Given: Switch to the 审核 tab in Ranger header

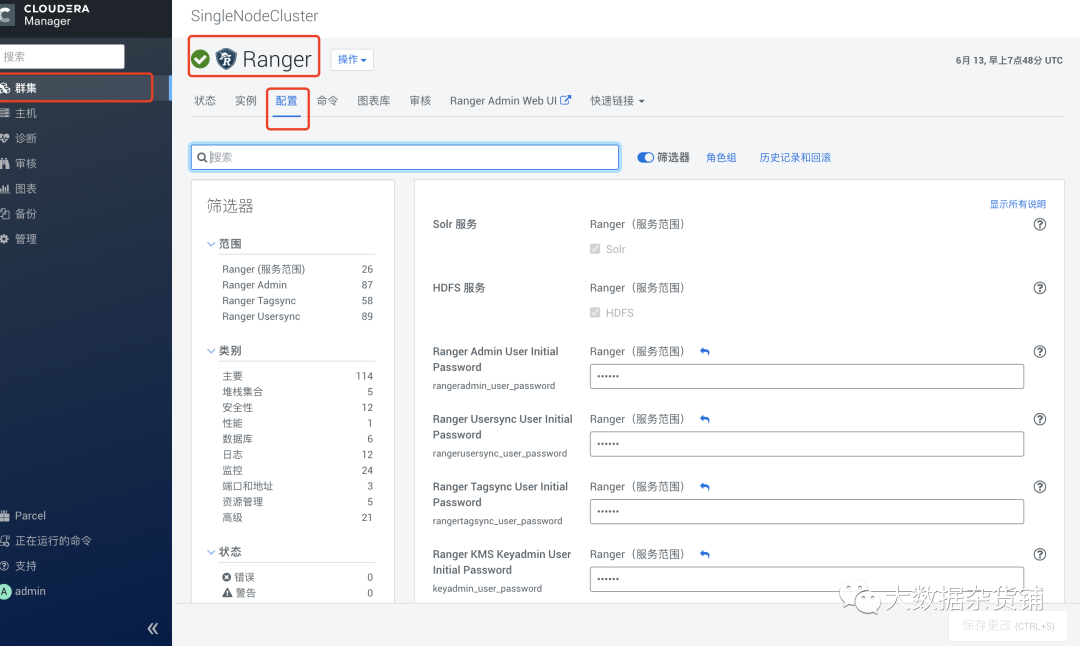Looking at the screenshot, I should point(420,101).
